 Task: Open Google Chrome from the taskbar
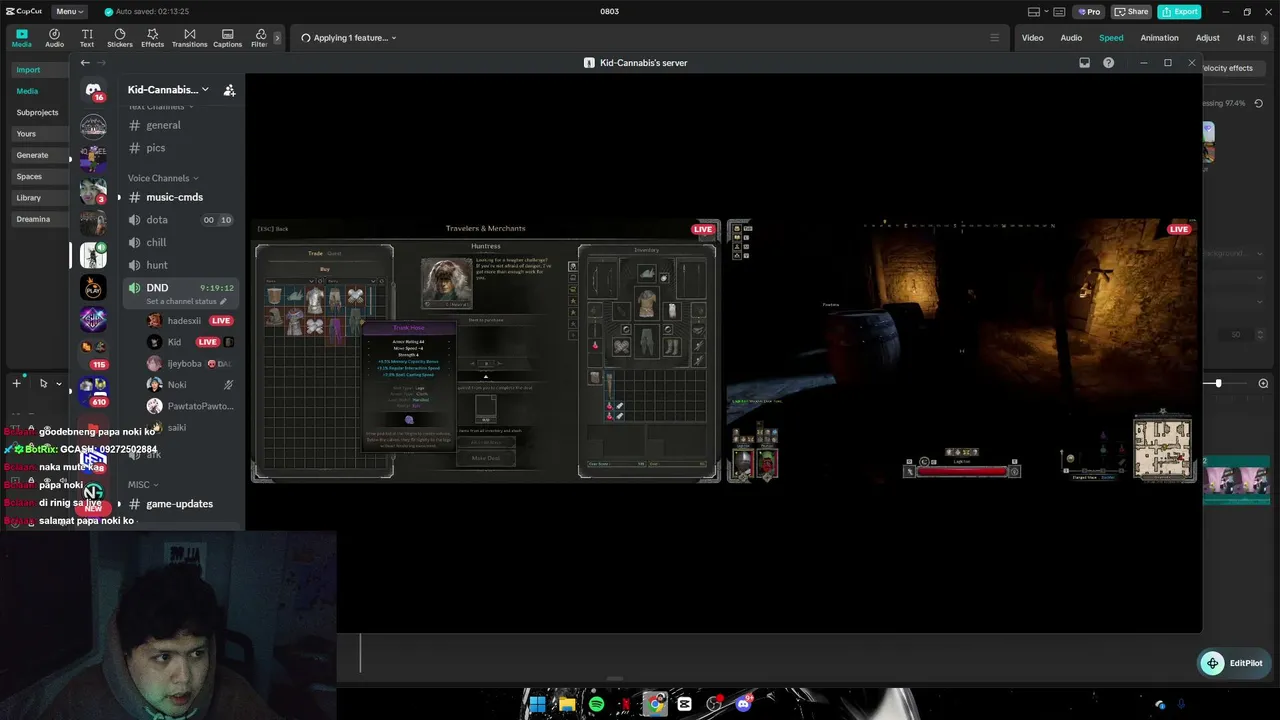(x=655, y=704)
